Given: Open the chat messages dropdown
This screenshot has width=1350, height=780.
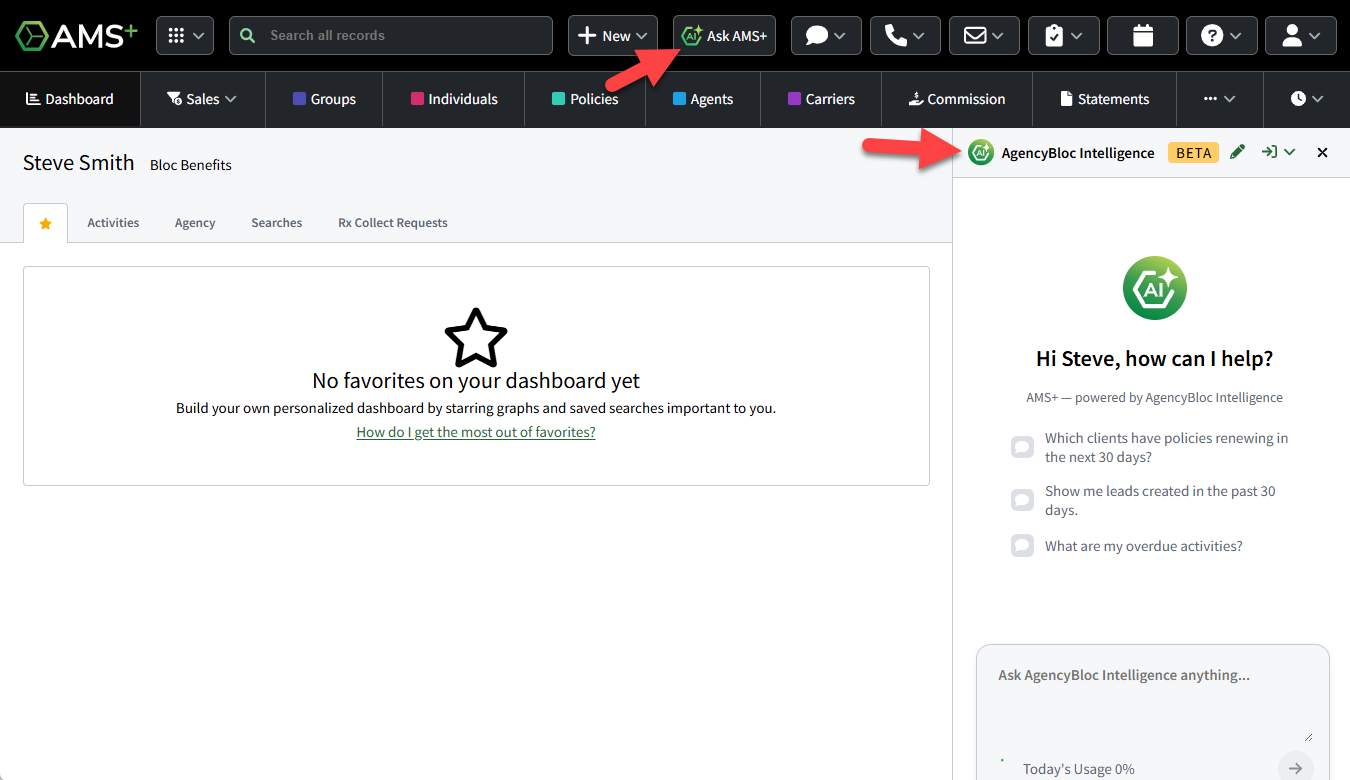Looking at the screenshot, I should click(x=826, y=35).
